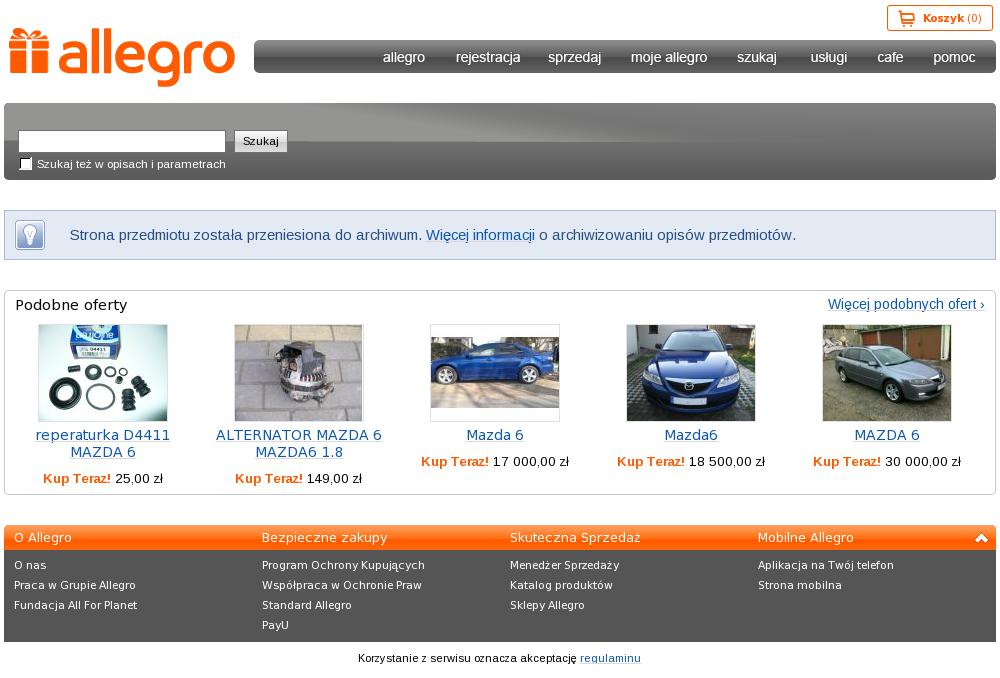
Task: Click the reperaturka D4411 product photo
Action: pyautogui.click(x=103, y=372)
